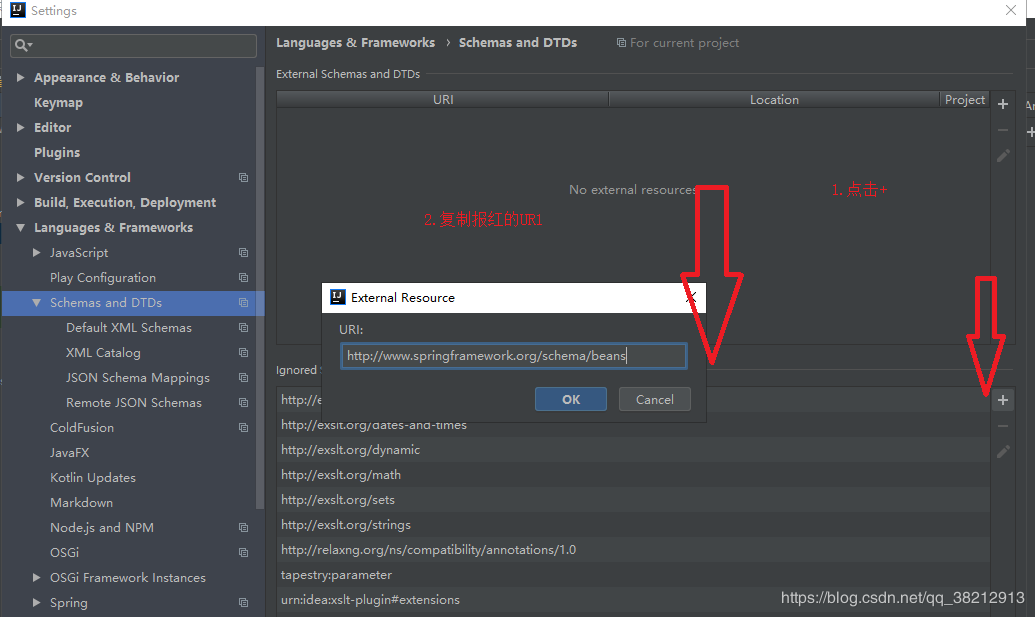Click project-level icon next to JavaScript
Screen dimensions: 1035x617
click(244, 253)
